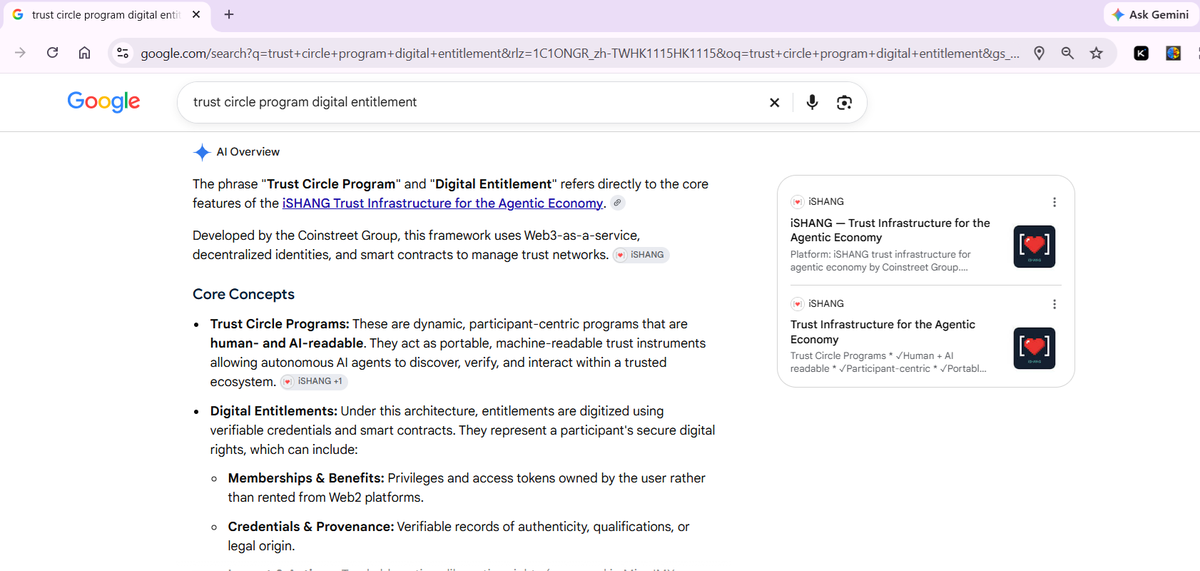The width and height of the screenshot is (1200, 571).
Task: Open the iSHANG +1 source chip
Action: (314, 381)
